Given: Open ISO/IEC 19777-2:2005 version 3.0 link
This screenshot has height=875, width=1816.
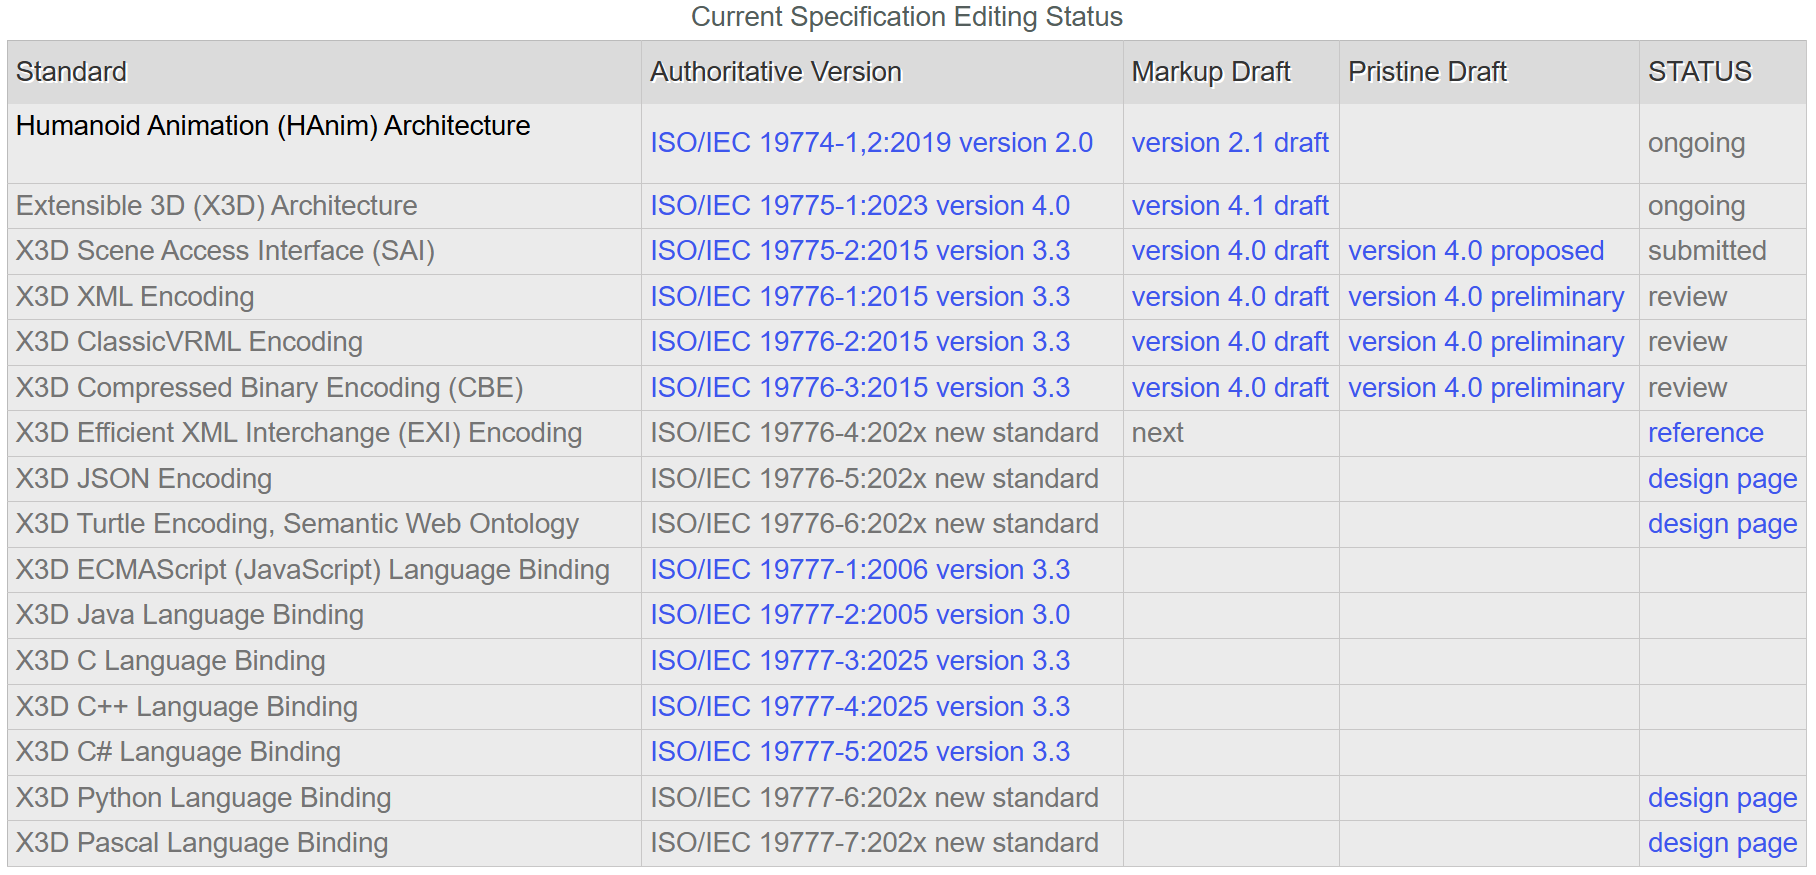Looking at the screenshot, I should coord(859,615).
